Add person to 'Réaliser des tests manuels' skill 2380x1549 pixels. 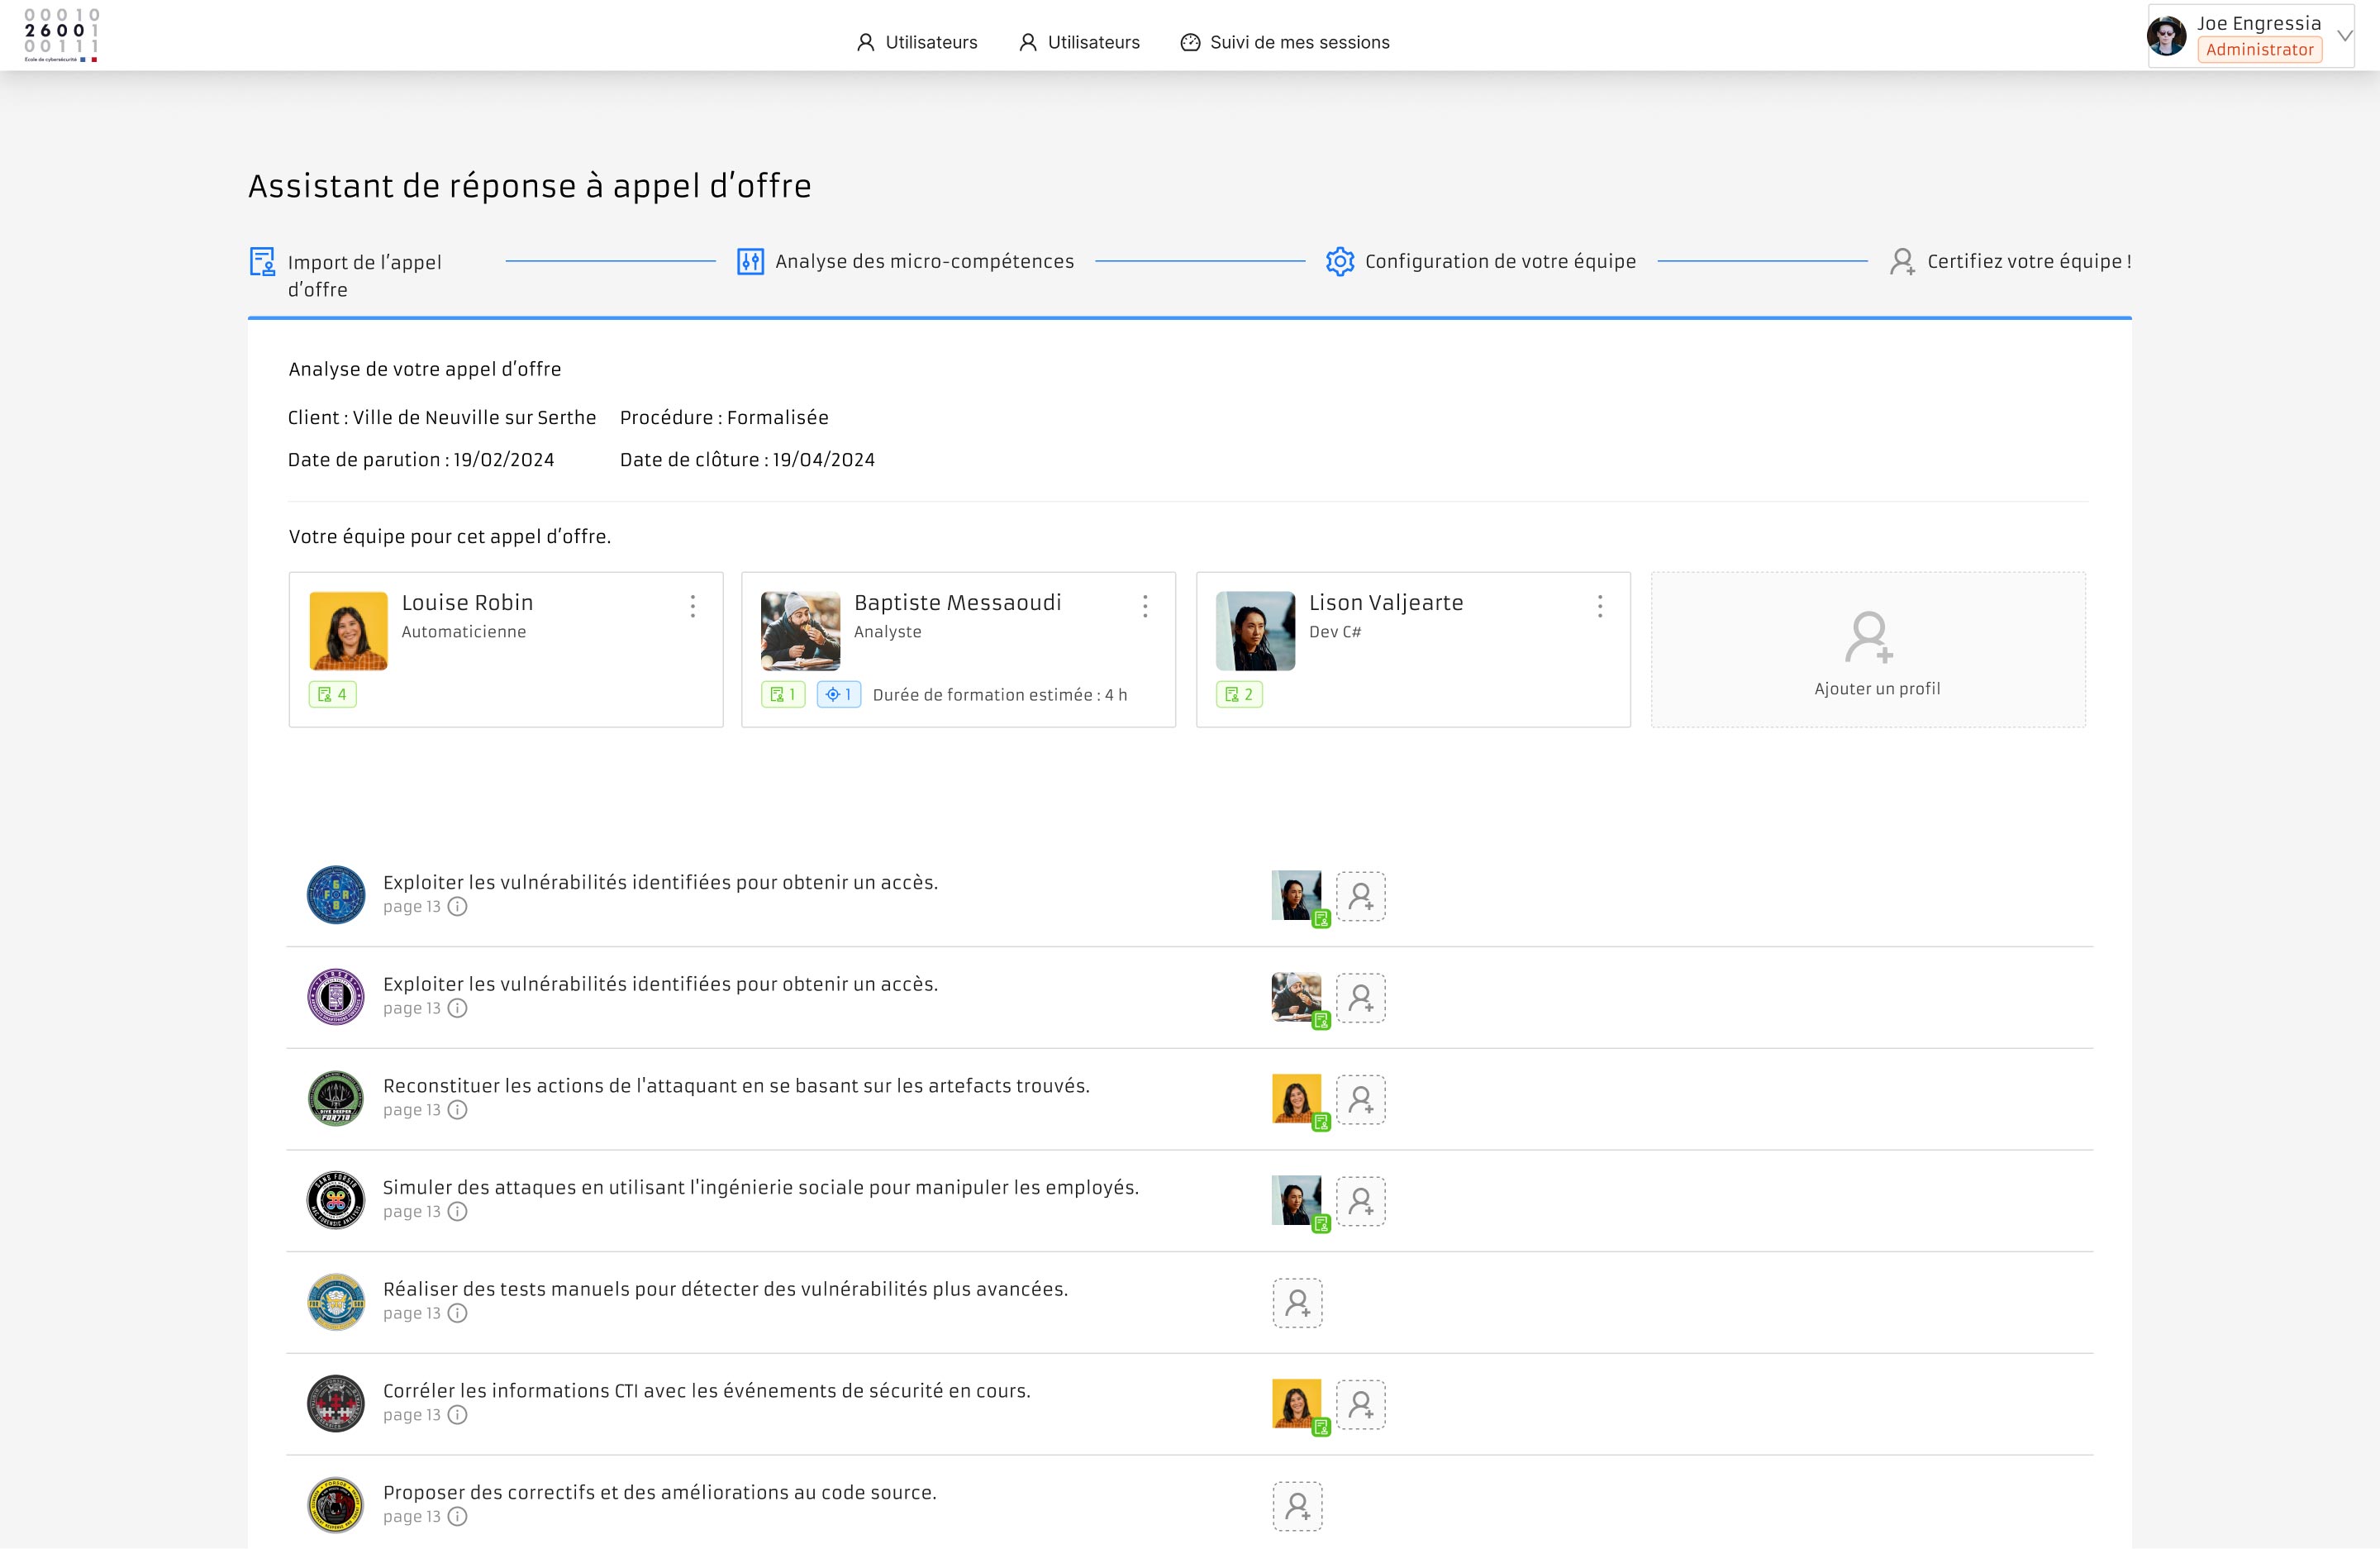(1297, 1303)
